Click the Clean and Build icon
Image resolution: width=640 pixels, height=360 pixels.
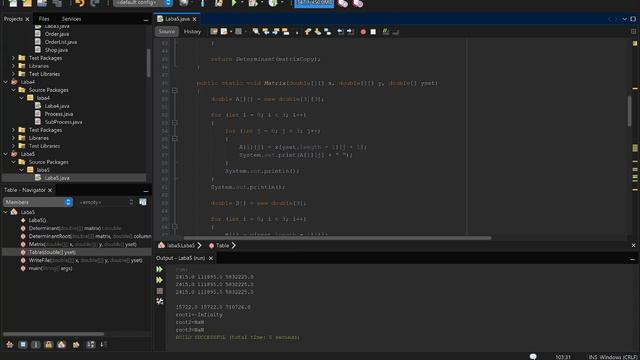coord(219,3)
